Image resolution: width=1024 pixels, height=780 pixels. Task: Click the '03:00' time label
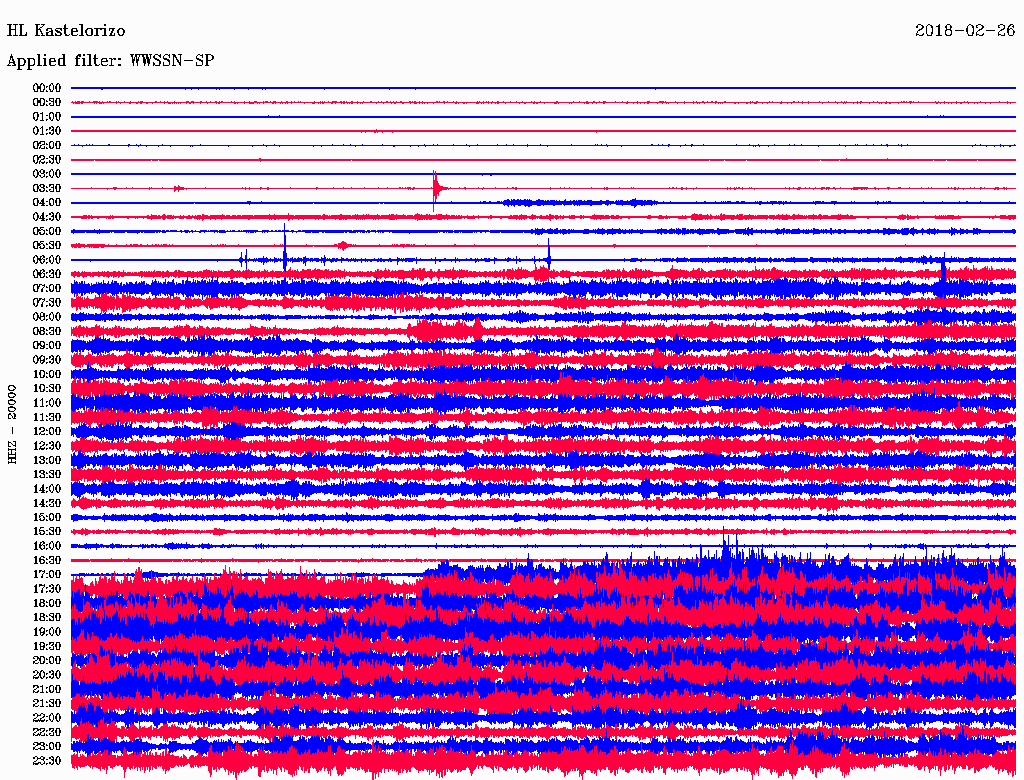[46, 174]
